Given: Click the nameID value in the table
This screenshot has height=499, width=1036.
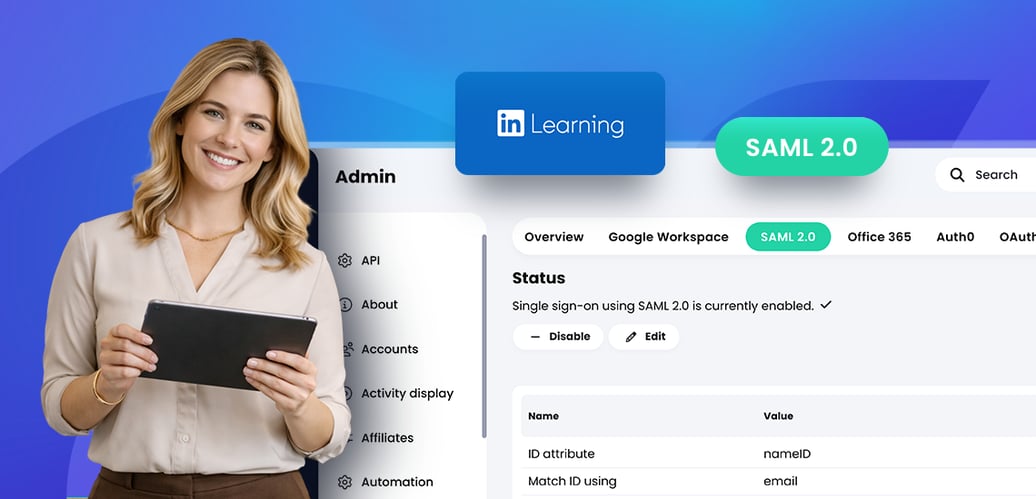Looking at the screenshot, I should [787, 454].
